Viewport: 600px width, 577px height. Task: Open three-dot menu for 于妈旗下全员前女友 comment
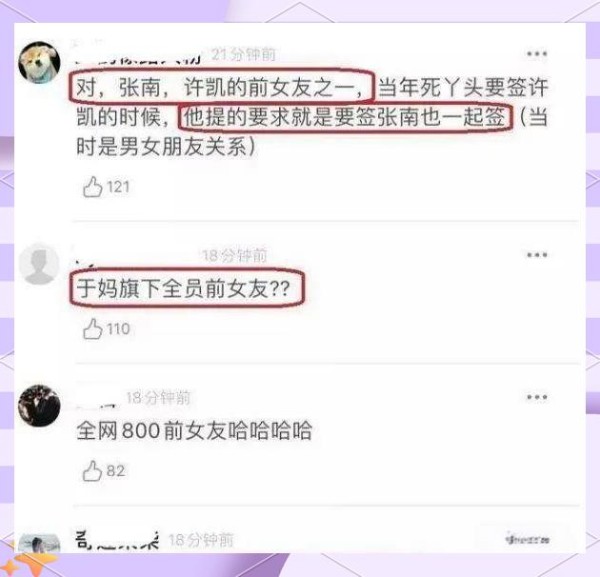[x=537, y=255]
